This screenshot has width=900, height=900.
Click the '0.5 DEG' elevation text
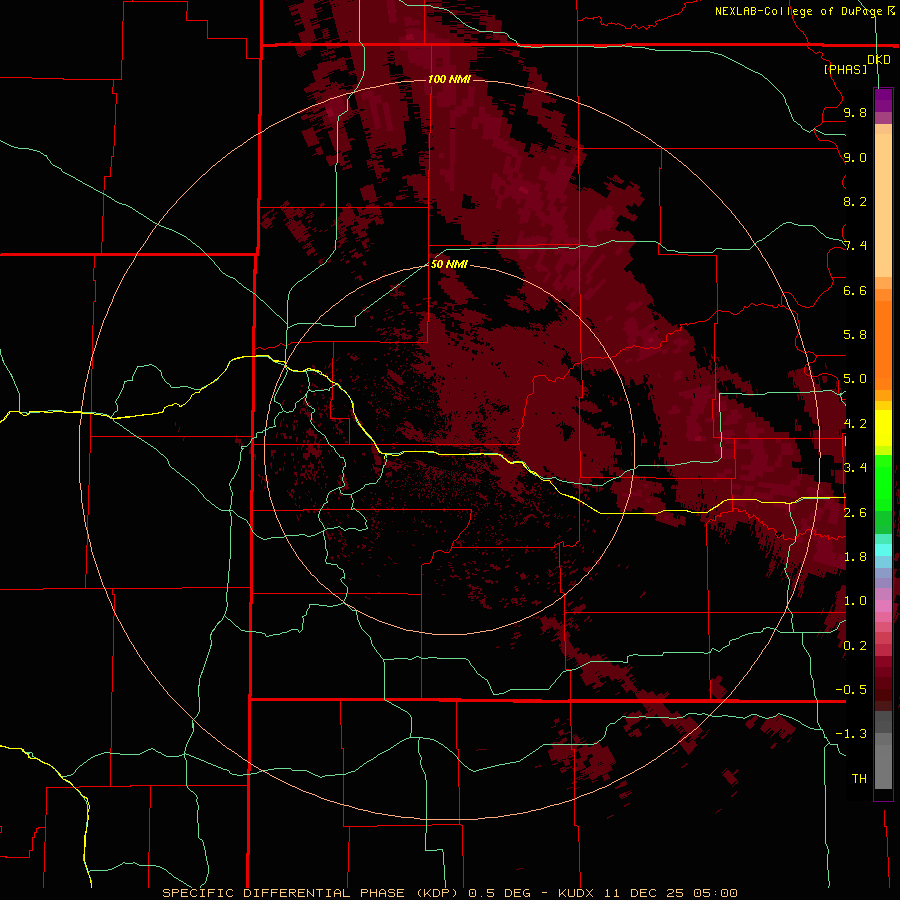[499, 893]
